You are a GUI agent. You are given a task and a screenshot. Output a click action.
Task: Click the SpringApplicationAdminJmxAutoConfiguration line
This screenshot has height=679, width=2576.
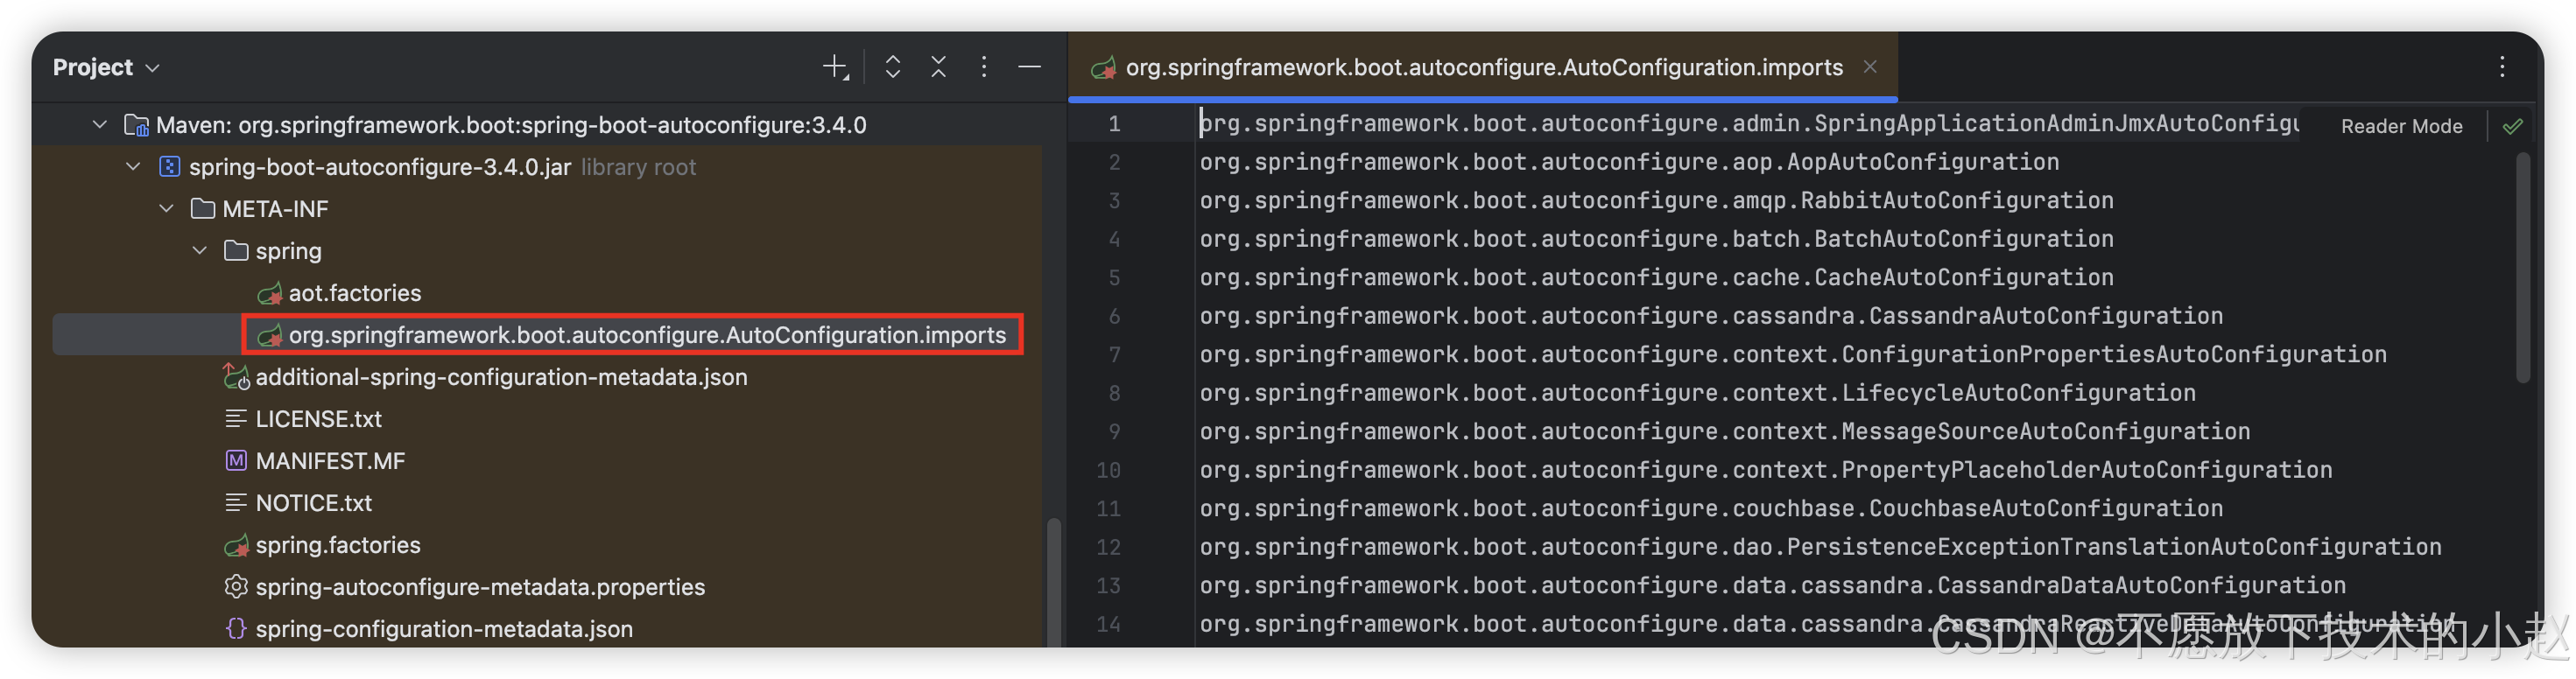1749,124
